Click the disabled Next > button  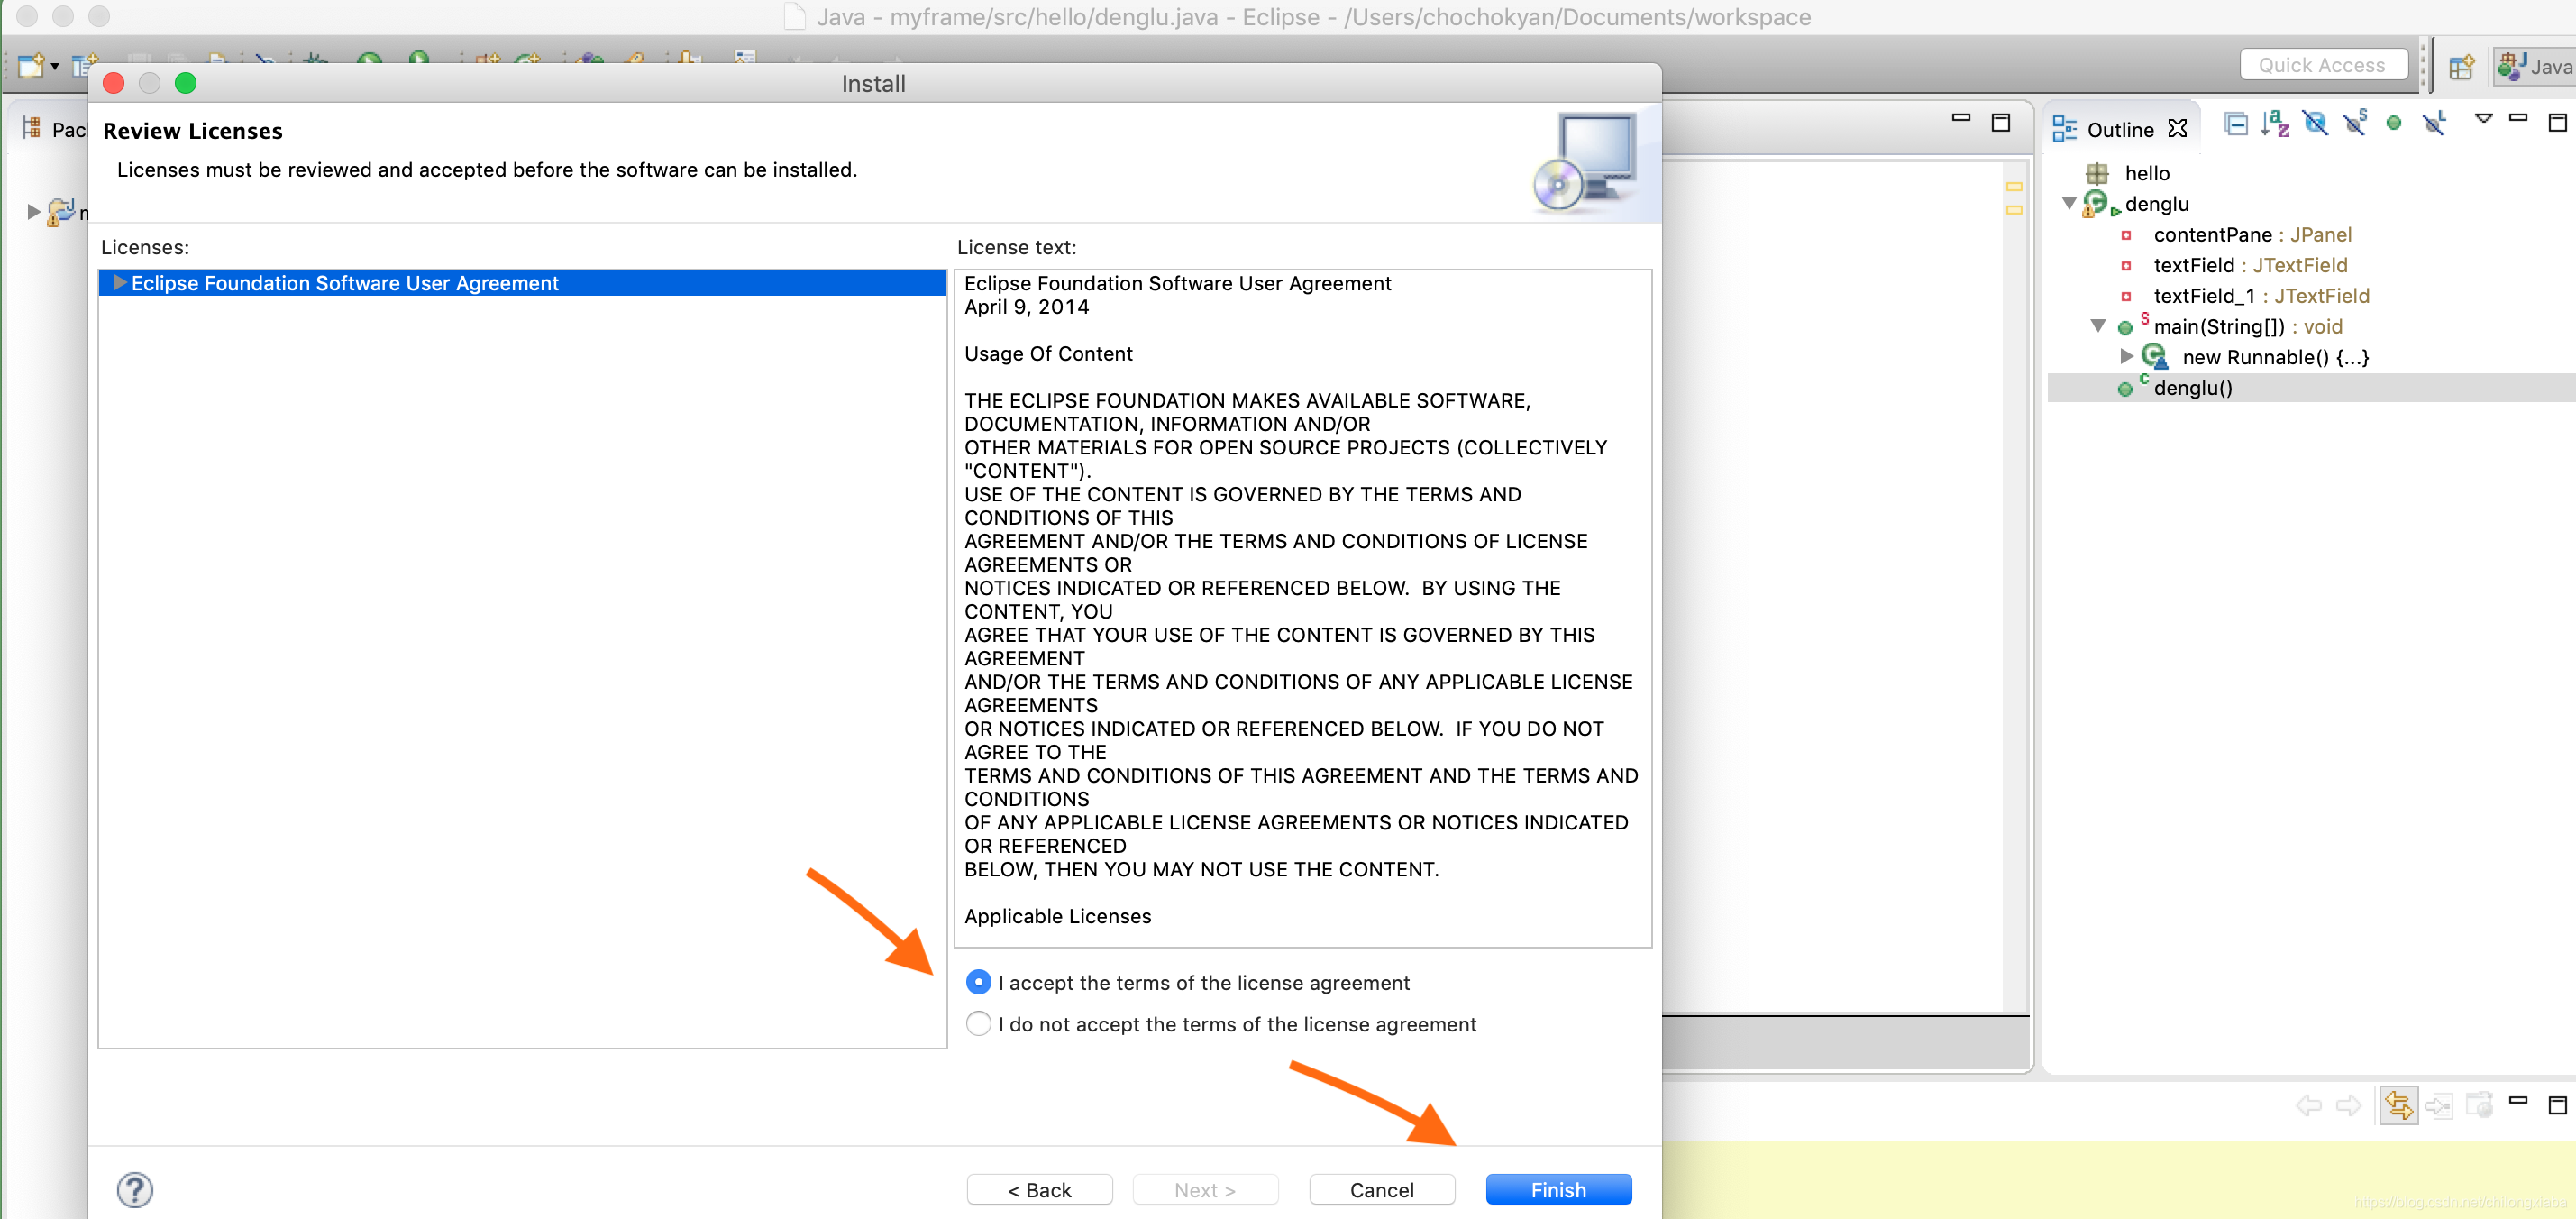[1205, 1189]
